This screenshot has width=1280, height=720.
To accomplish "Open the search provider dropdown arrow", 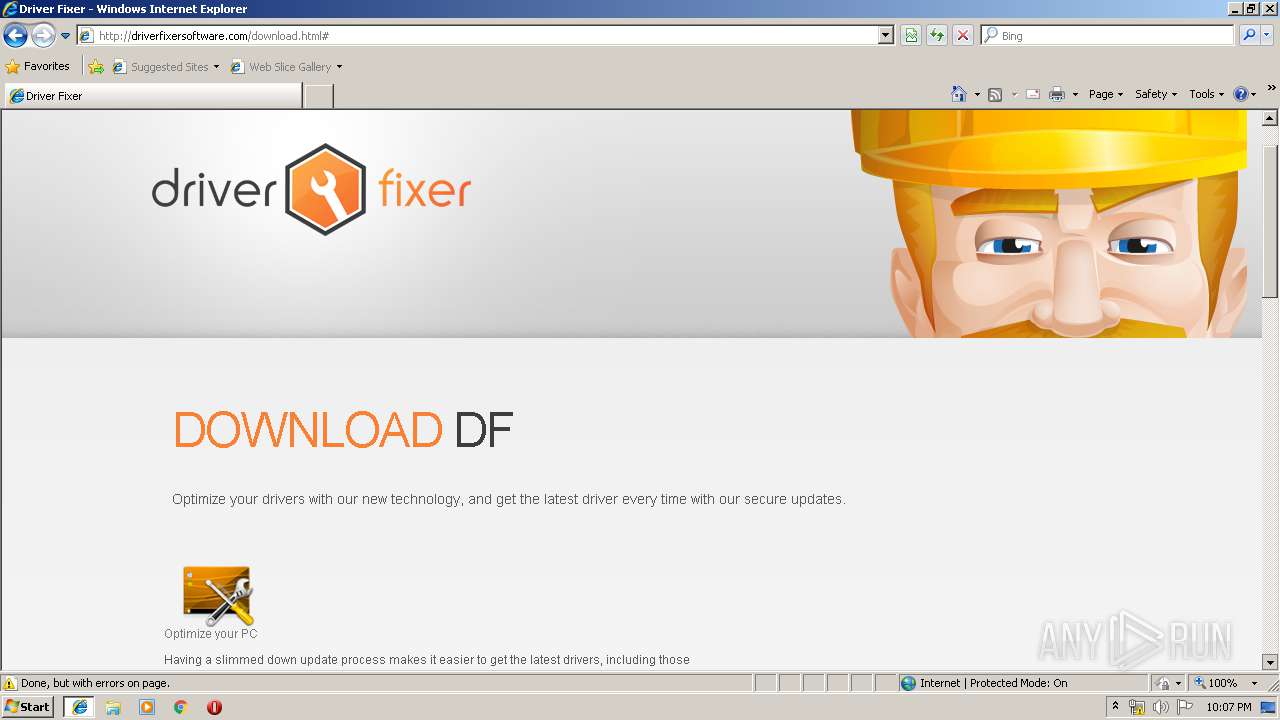I will point(1267,36).
